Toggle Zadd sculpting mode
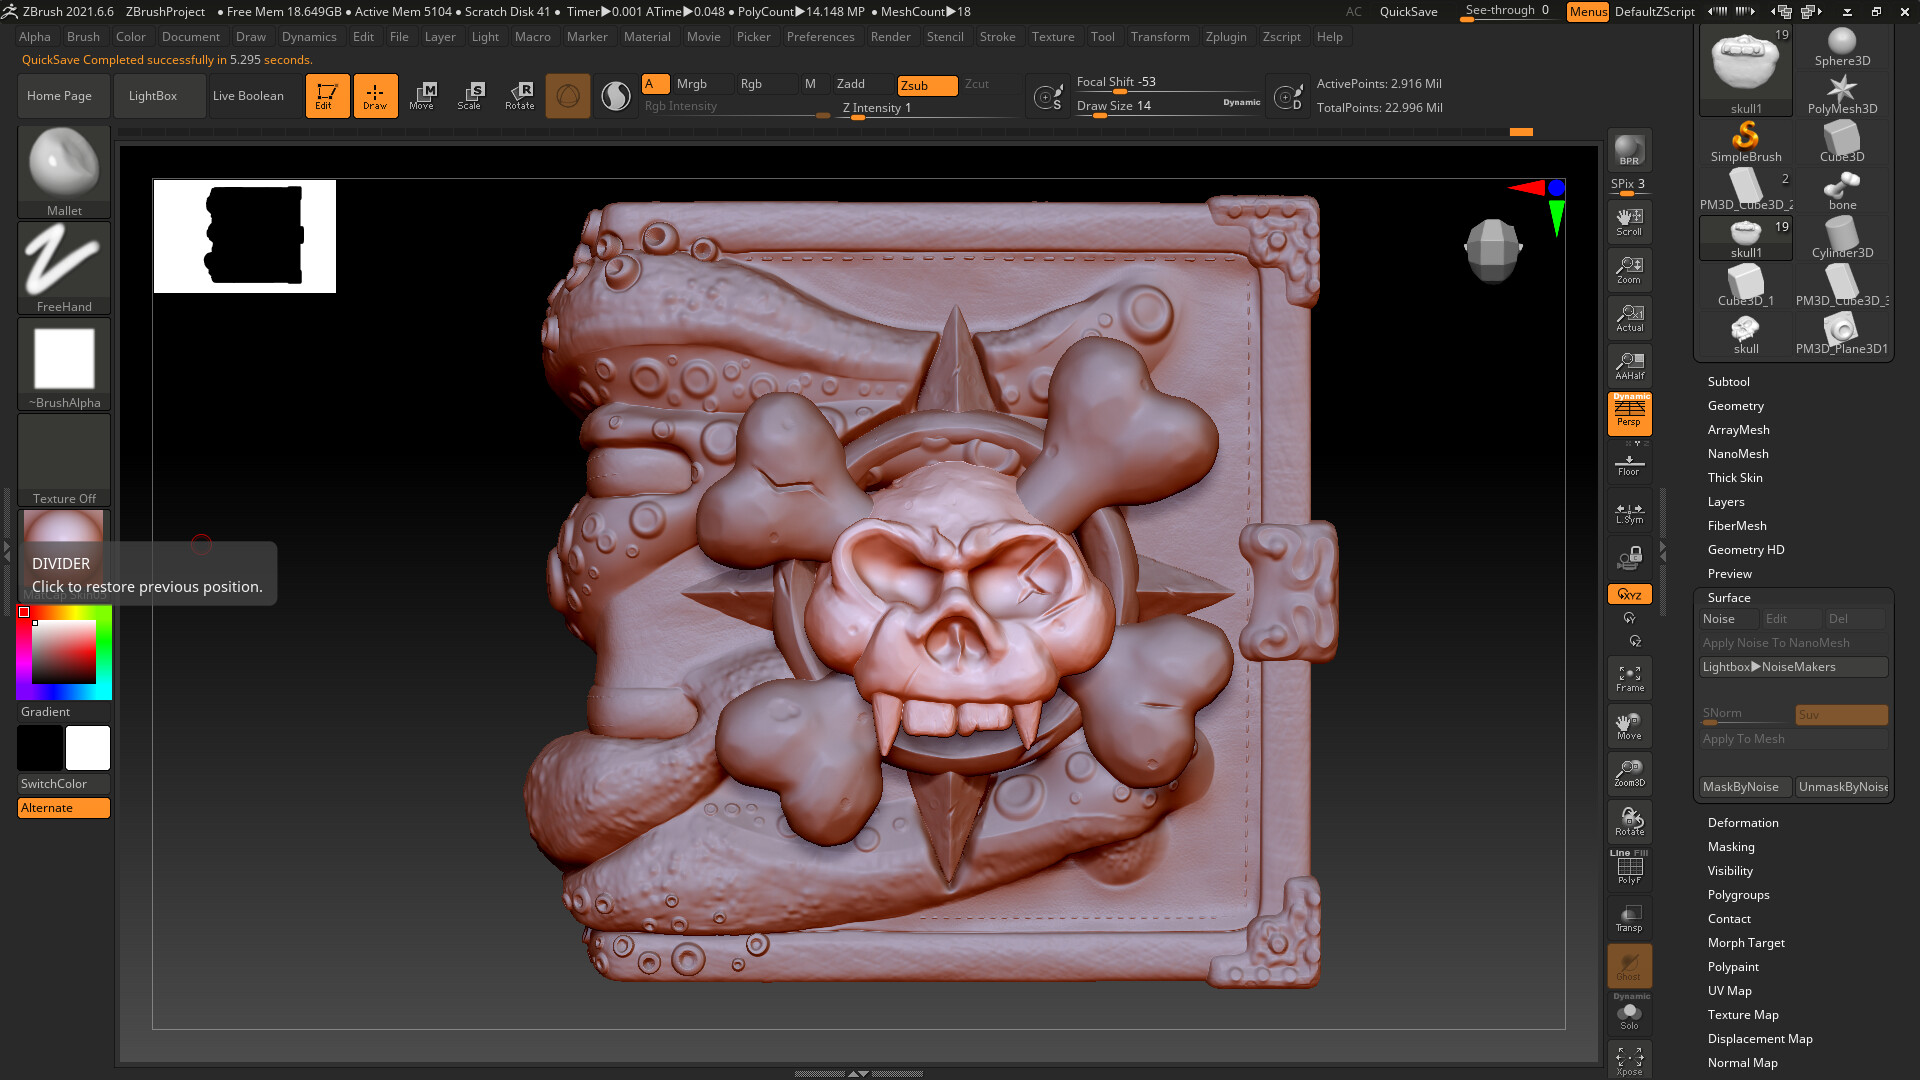This screenshot has height=1080, width=1920. coord(849,84)
